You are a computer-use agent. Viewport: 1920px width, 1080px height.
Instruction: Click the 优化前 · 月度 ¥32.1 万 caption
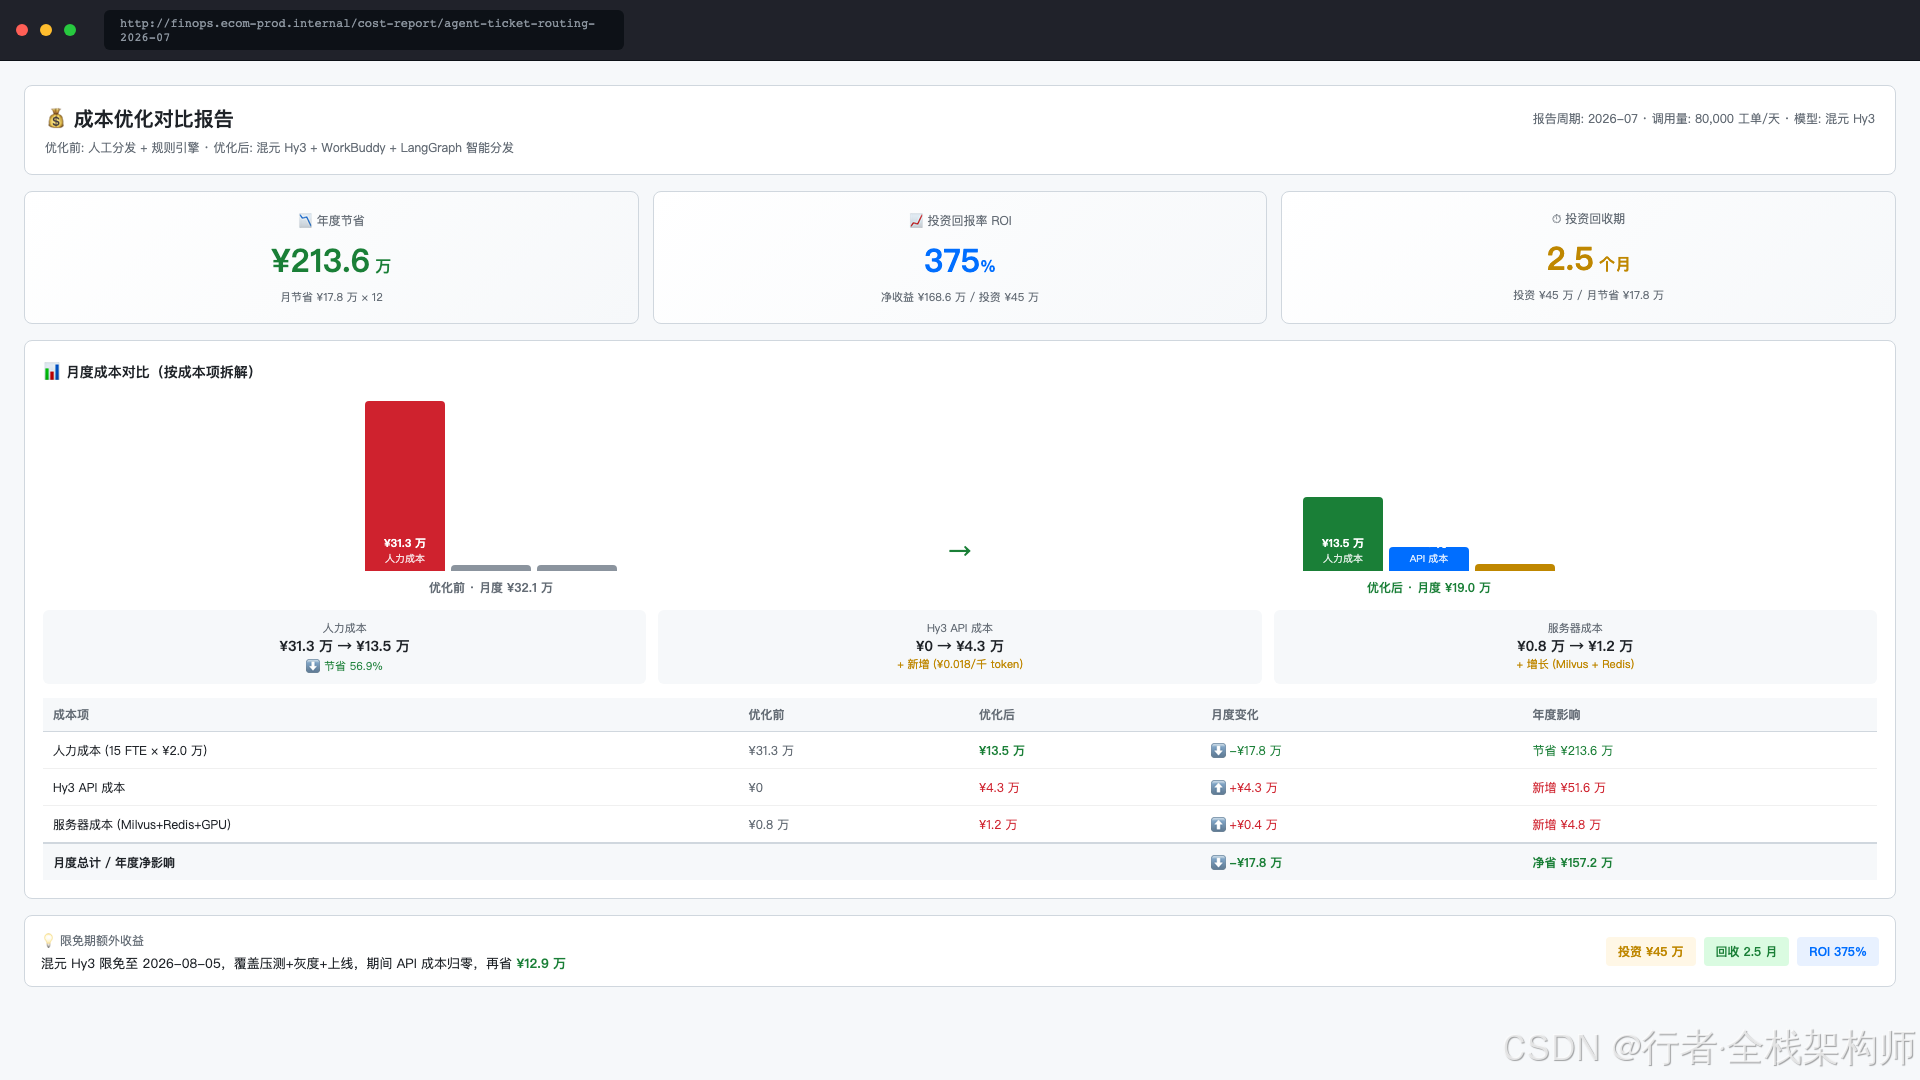click(x=491, y=588)
